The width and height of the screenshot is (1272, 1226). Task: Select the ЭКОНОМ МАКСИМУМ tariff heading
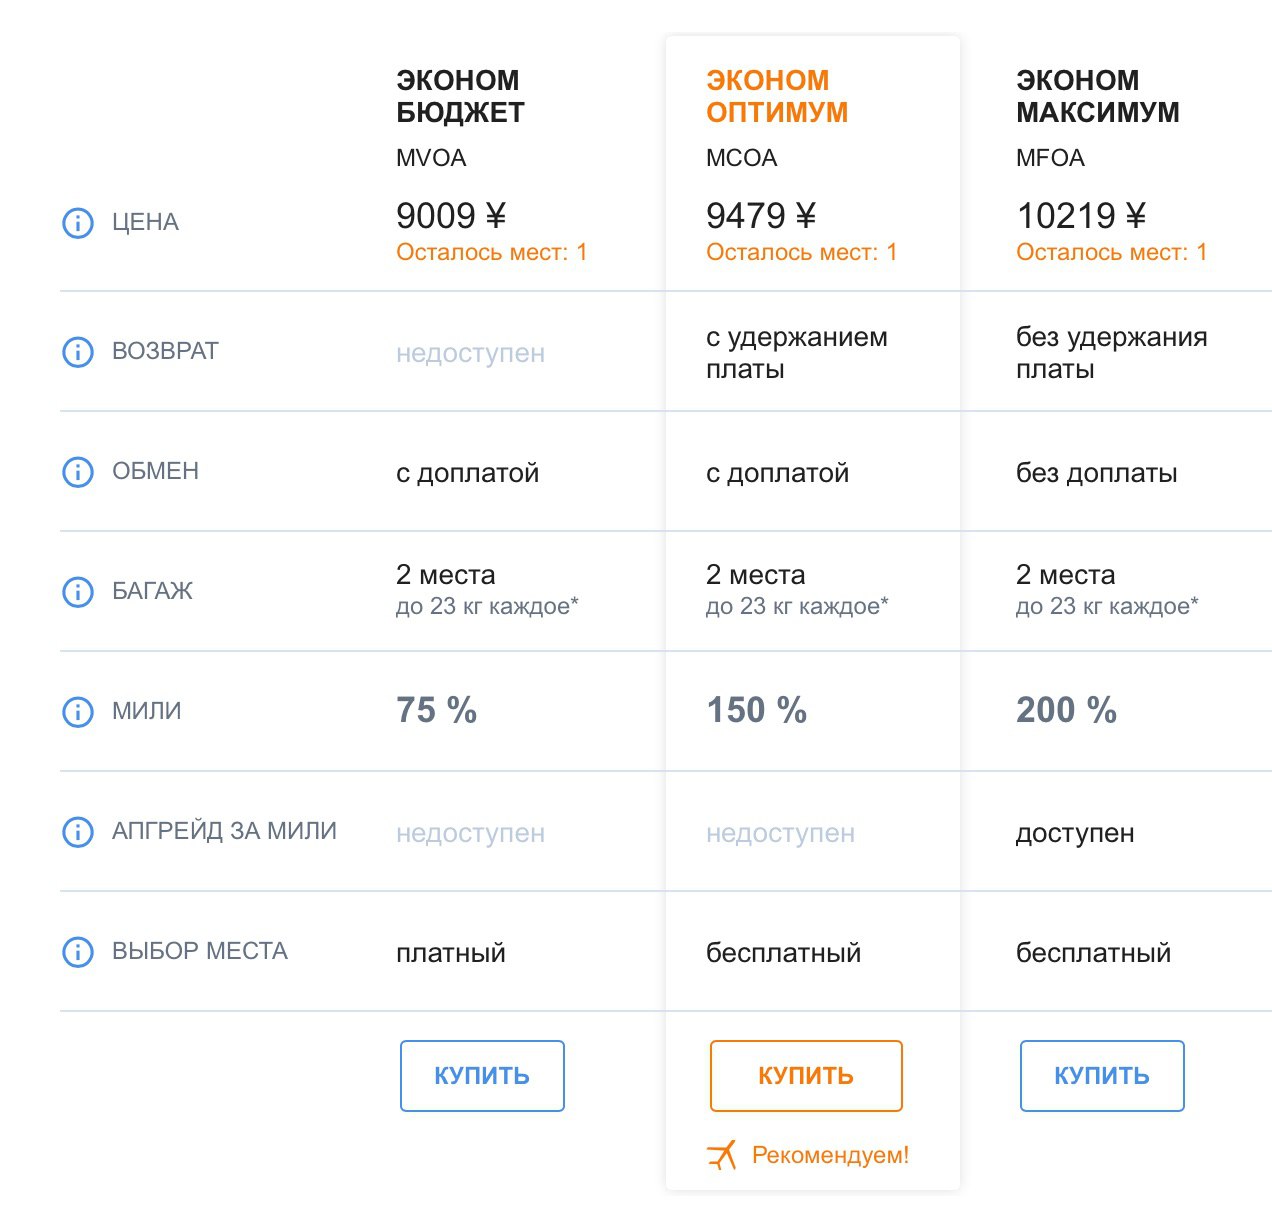click(x=1098, y=96)
